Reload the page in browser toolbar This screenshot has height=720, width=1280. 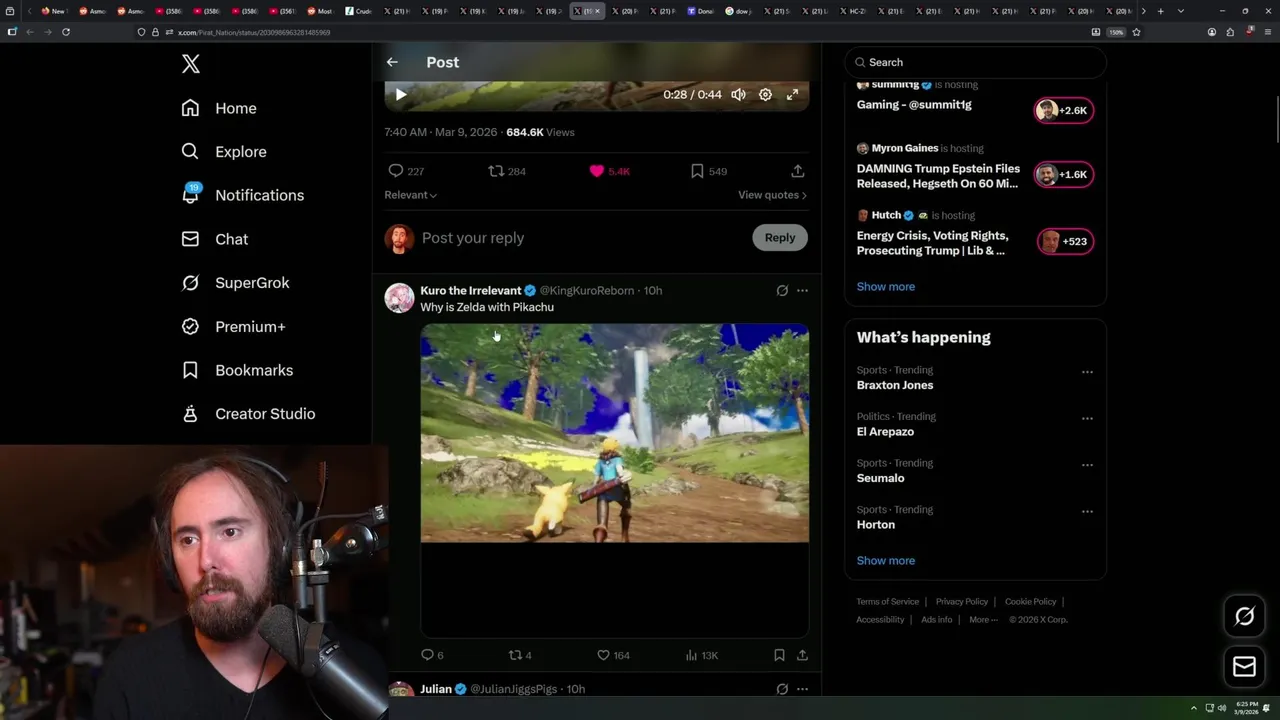[66, 32]
